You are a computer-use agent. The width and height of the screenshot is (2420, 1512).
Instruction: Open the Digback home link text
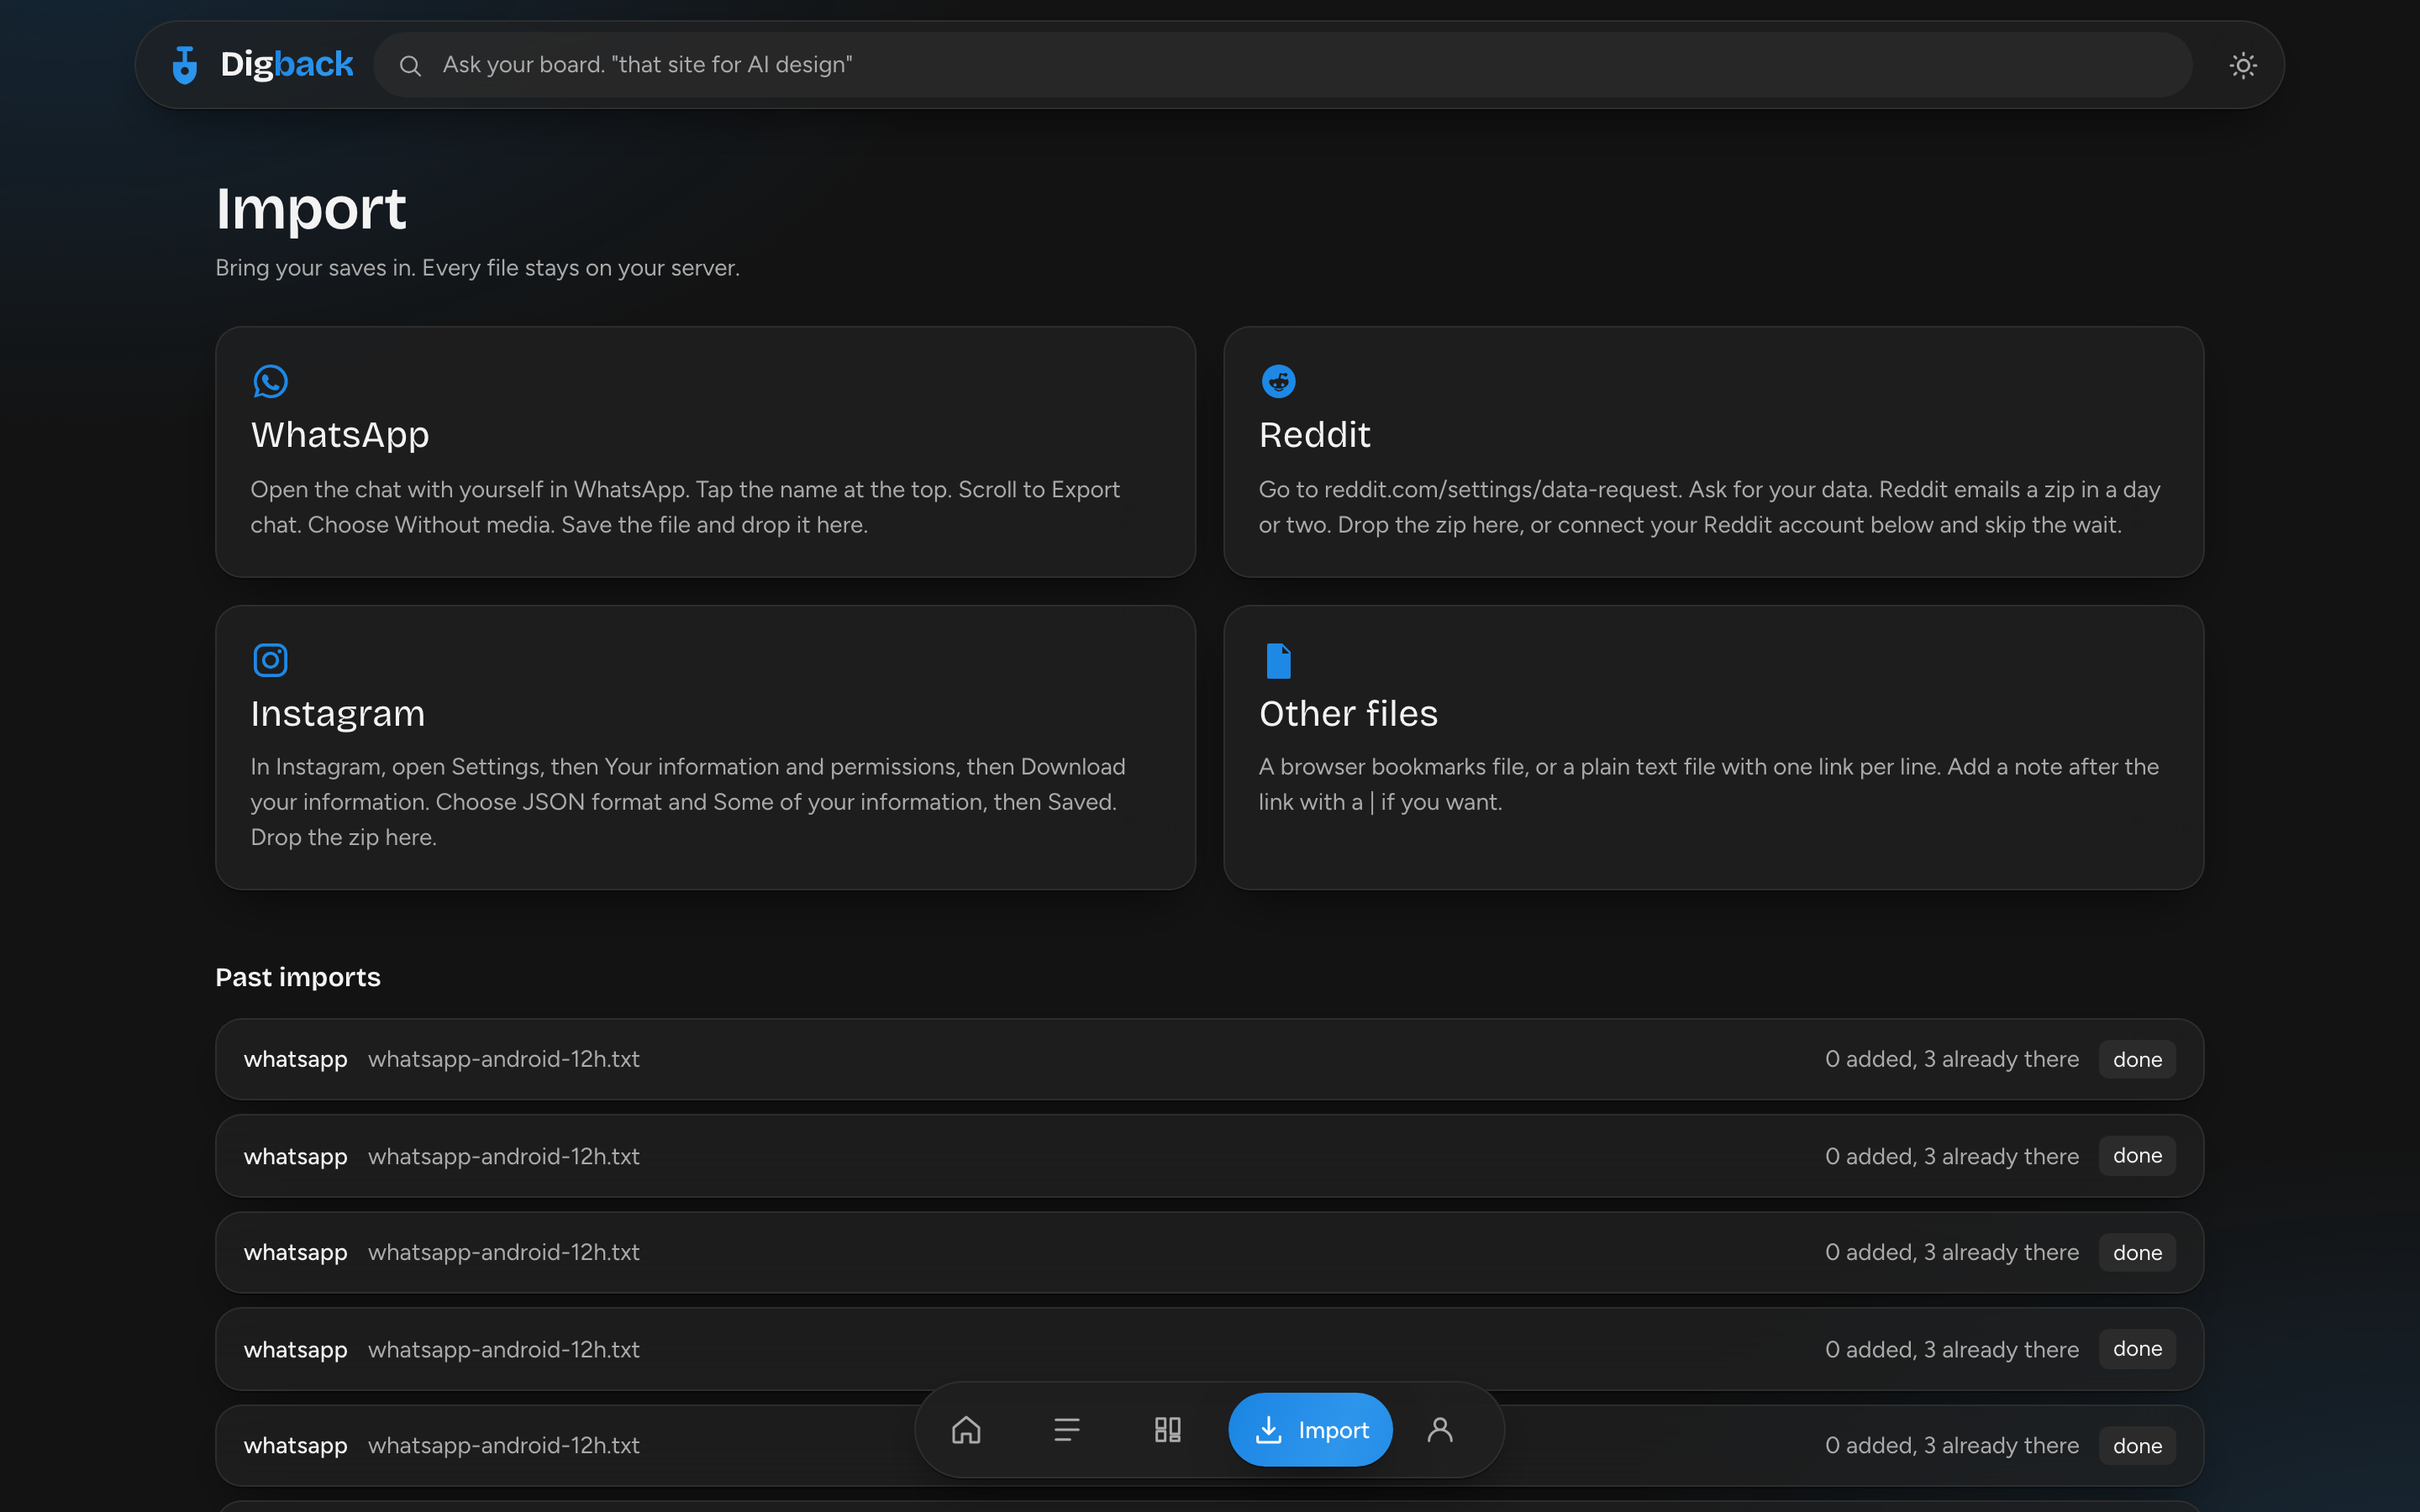pyautogui.click(x=286, y=64)
